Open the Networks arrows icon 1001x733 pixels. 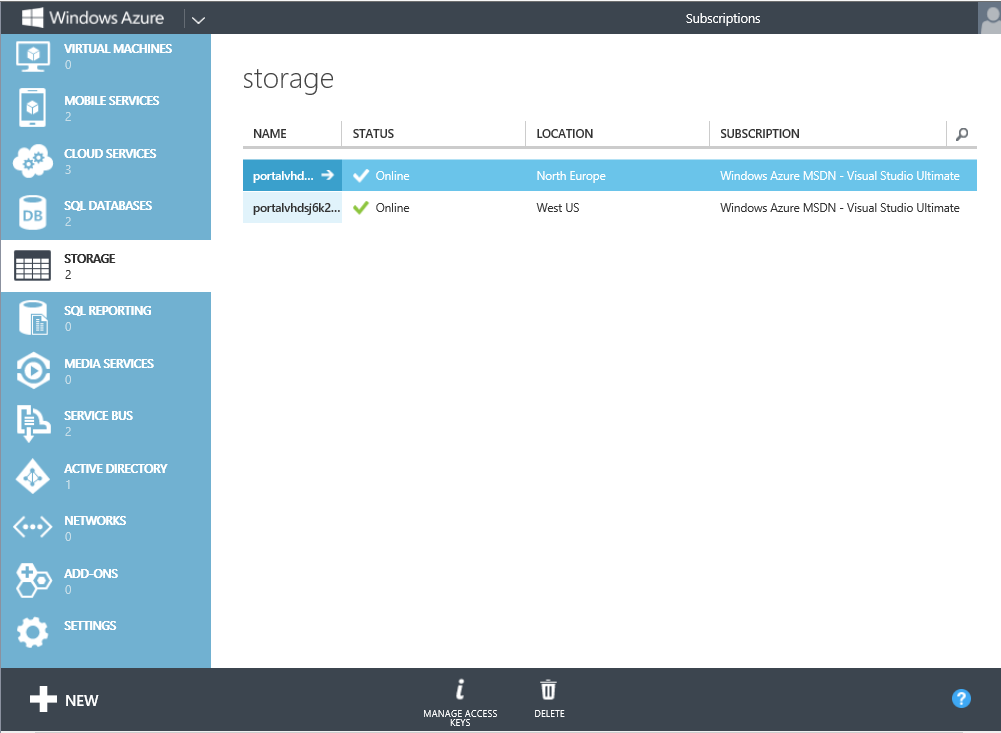pyautogui.click(x=33, y=527)
